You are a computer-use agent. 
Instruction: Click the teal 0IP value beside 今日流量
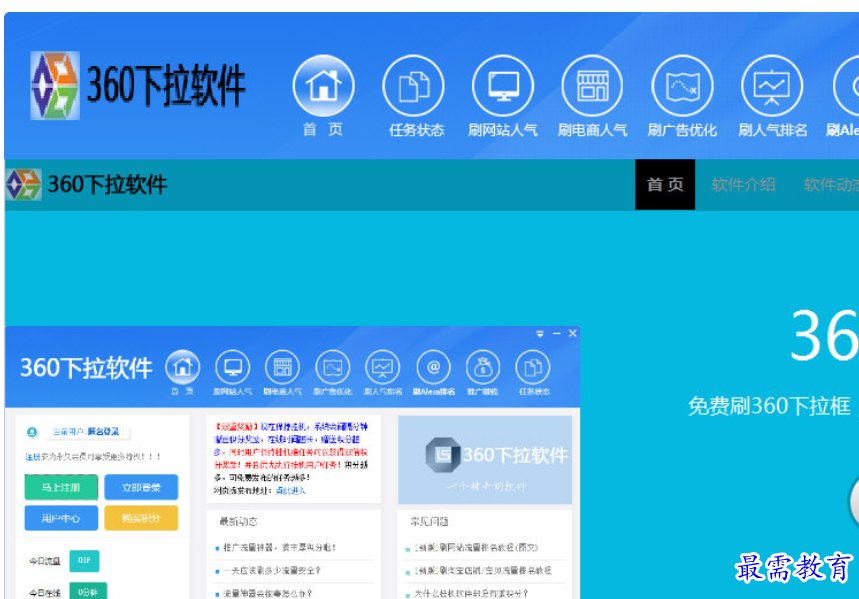tap(84, 561)
